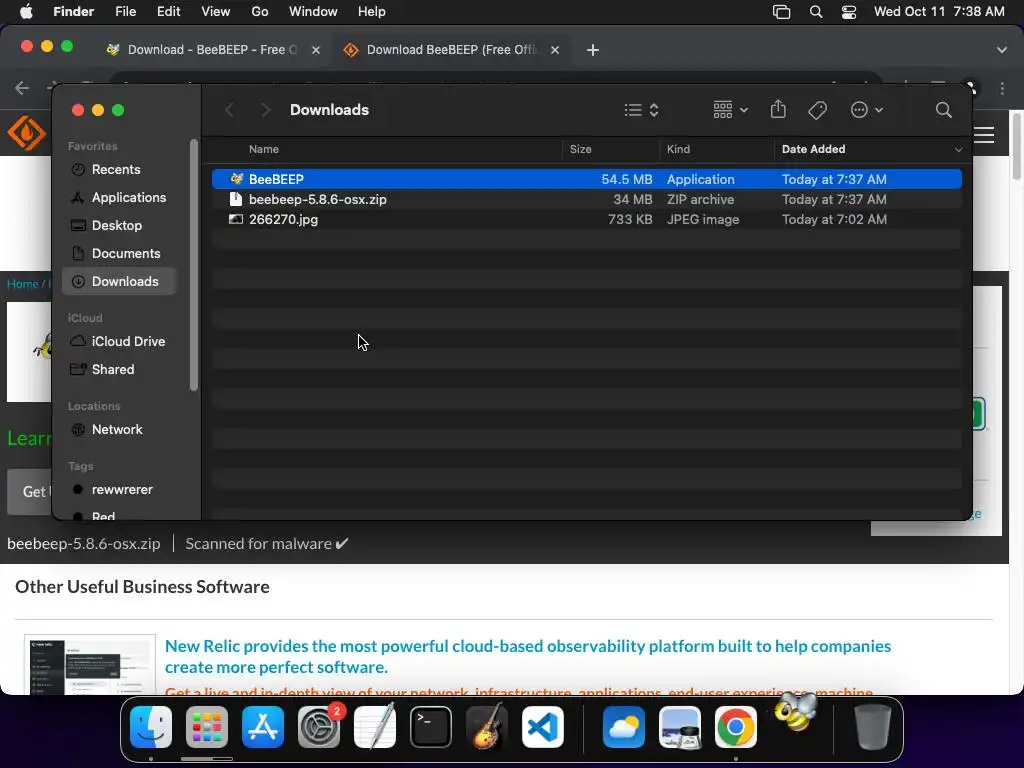Screen dimensions: 1024x768
Task: Open the Action ellipsis menu in Finder
Action: [867, 110]
